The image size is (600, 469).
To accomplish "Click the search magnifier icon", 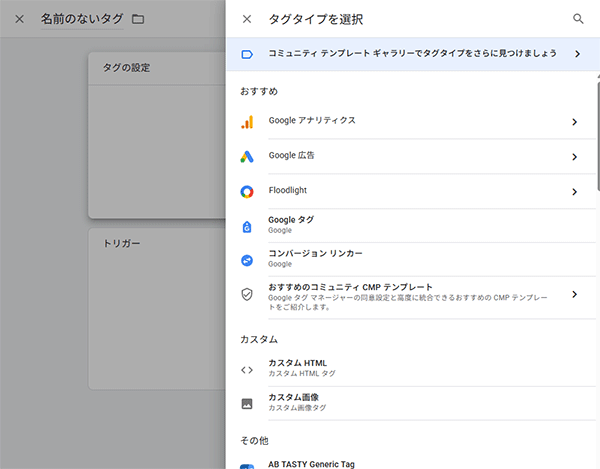I will point(578,19).
